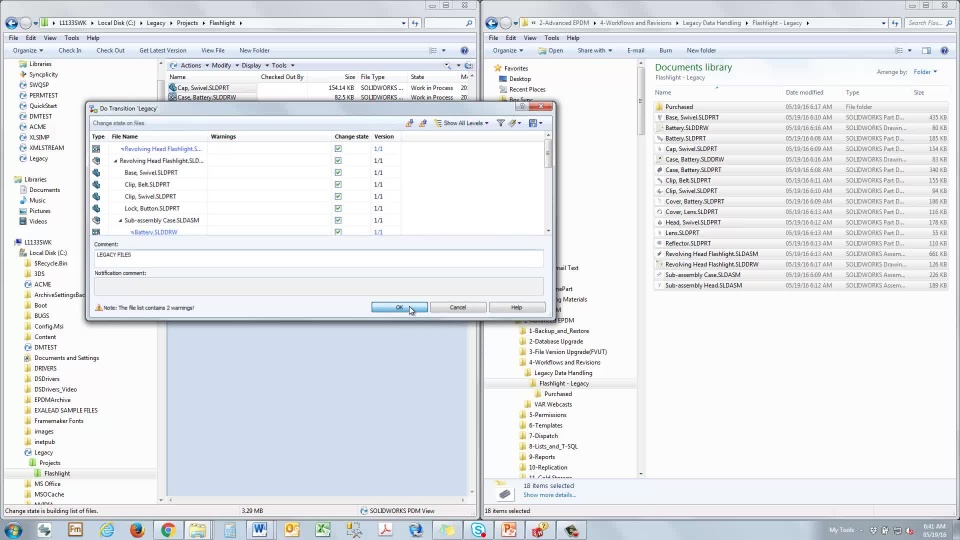This screenshot has height=540, width=960.
Task: Click the preview pane icon in right Explorer window
Action: [926, 50]
